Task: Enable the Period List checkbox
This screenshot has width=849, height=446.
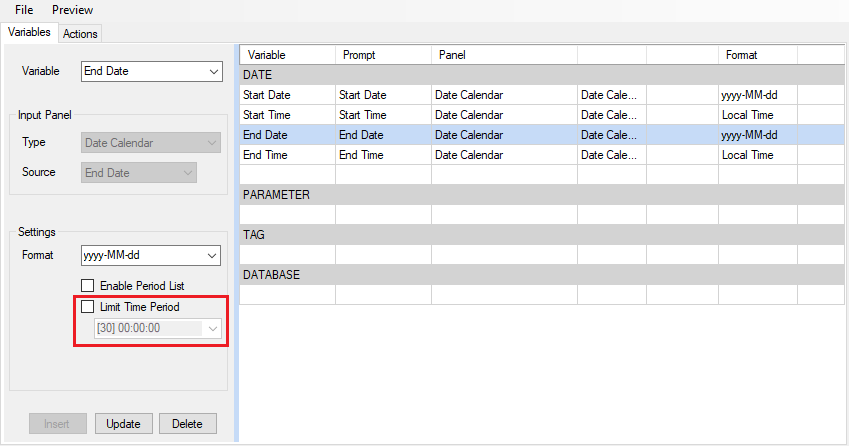Action: click(88, 287)
